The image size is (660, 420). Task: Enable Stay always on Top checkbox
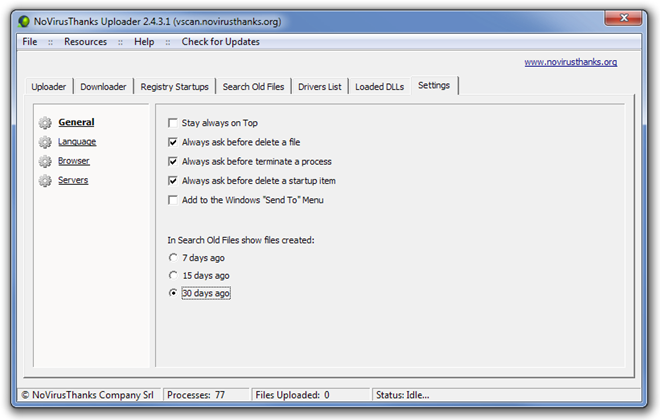tap(173, 123)
